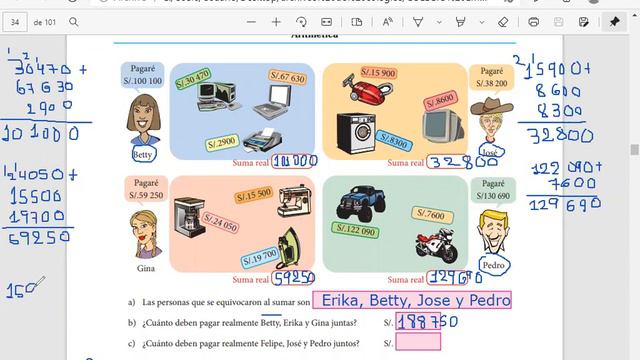Click Gina's 'Pagaré S/.59 250' speech bubble
Image resolution: width=640 pixels, height=360 pixels.
click(x=146, y=189)
